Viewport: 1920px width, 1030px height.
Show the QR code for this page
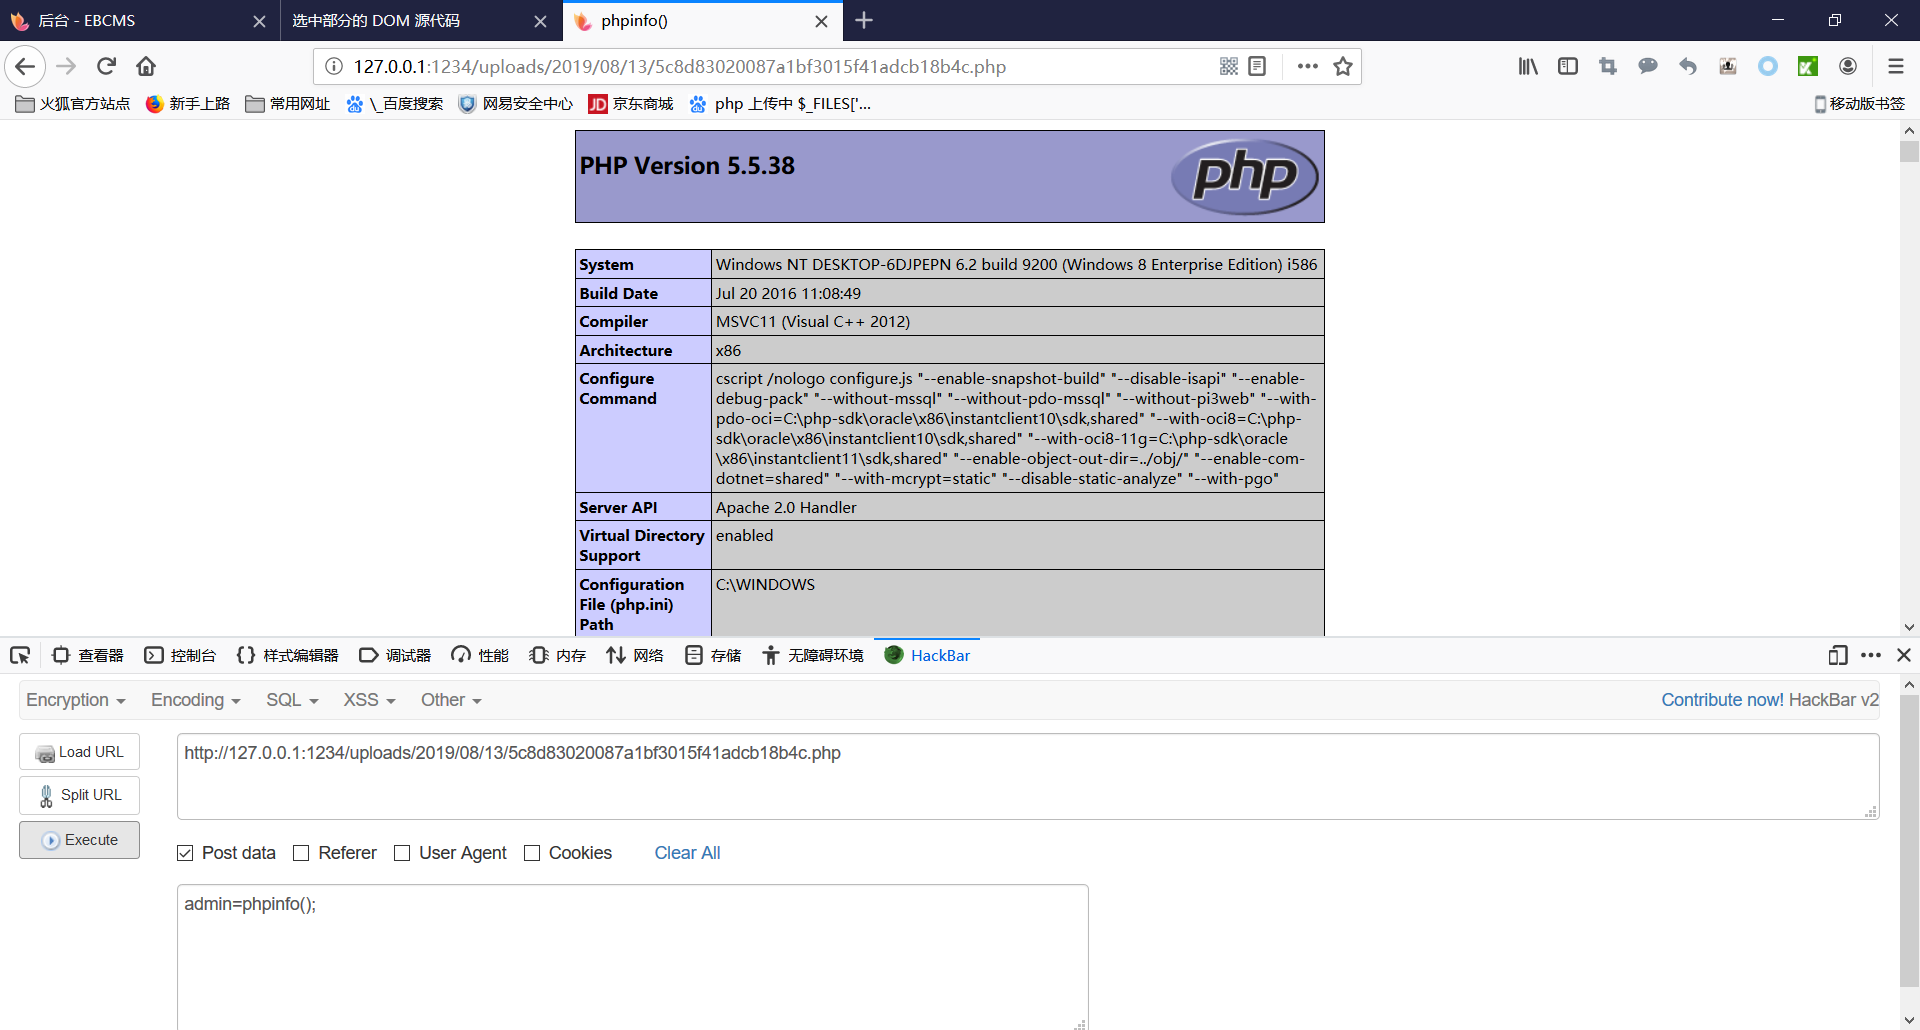pyautogui.click(x=1229, y=66)
